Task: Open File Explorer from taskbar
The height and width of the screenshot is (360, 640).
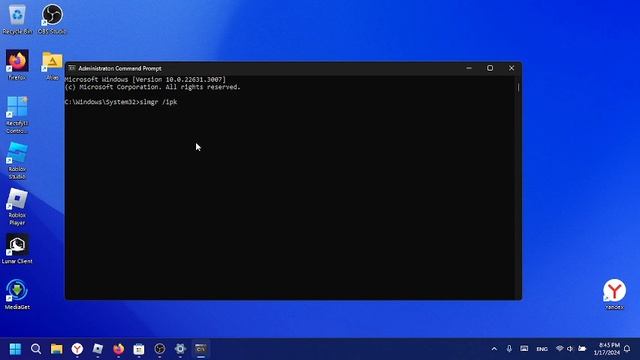Action: (56, 349)
